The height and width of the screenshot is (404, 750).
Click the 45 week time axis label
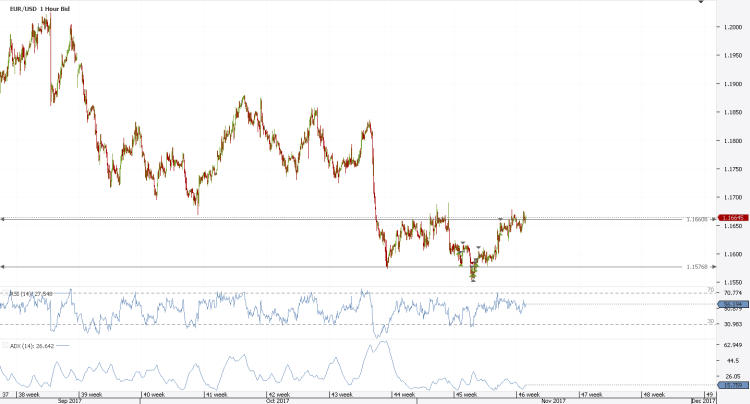(466, 395)
